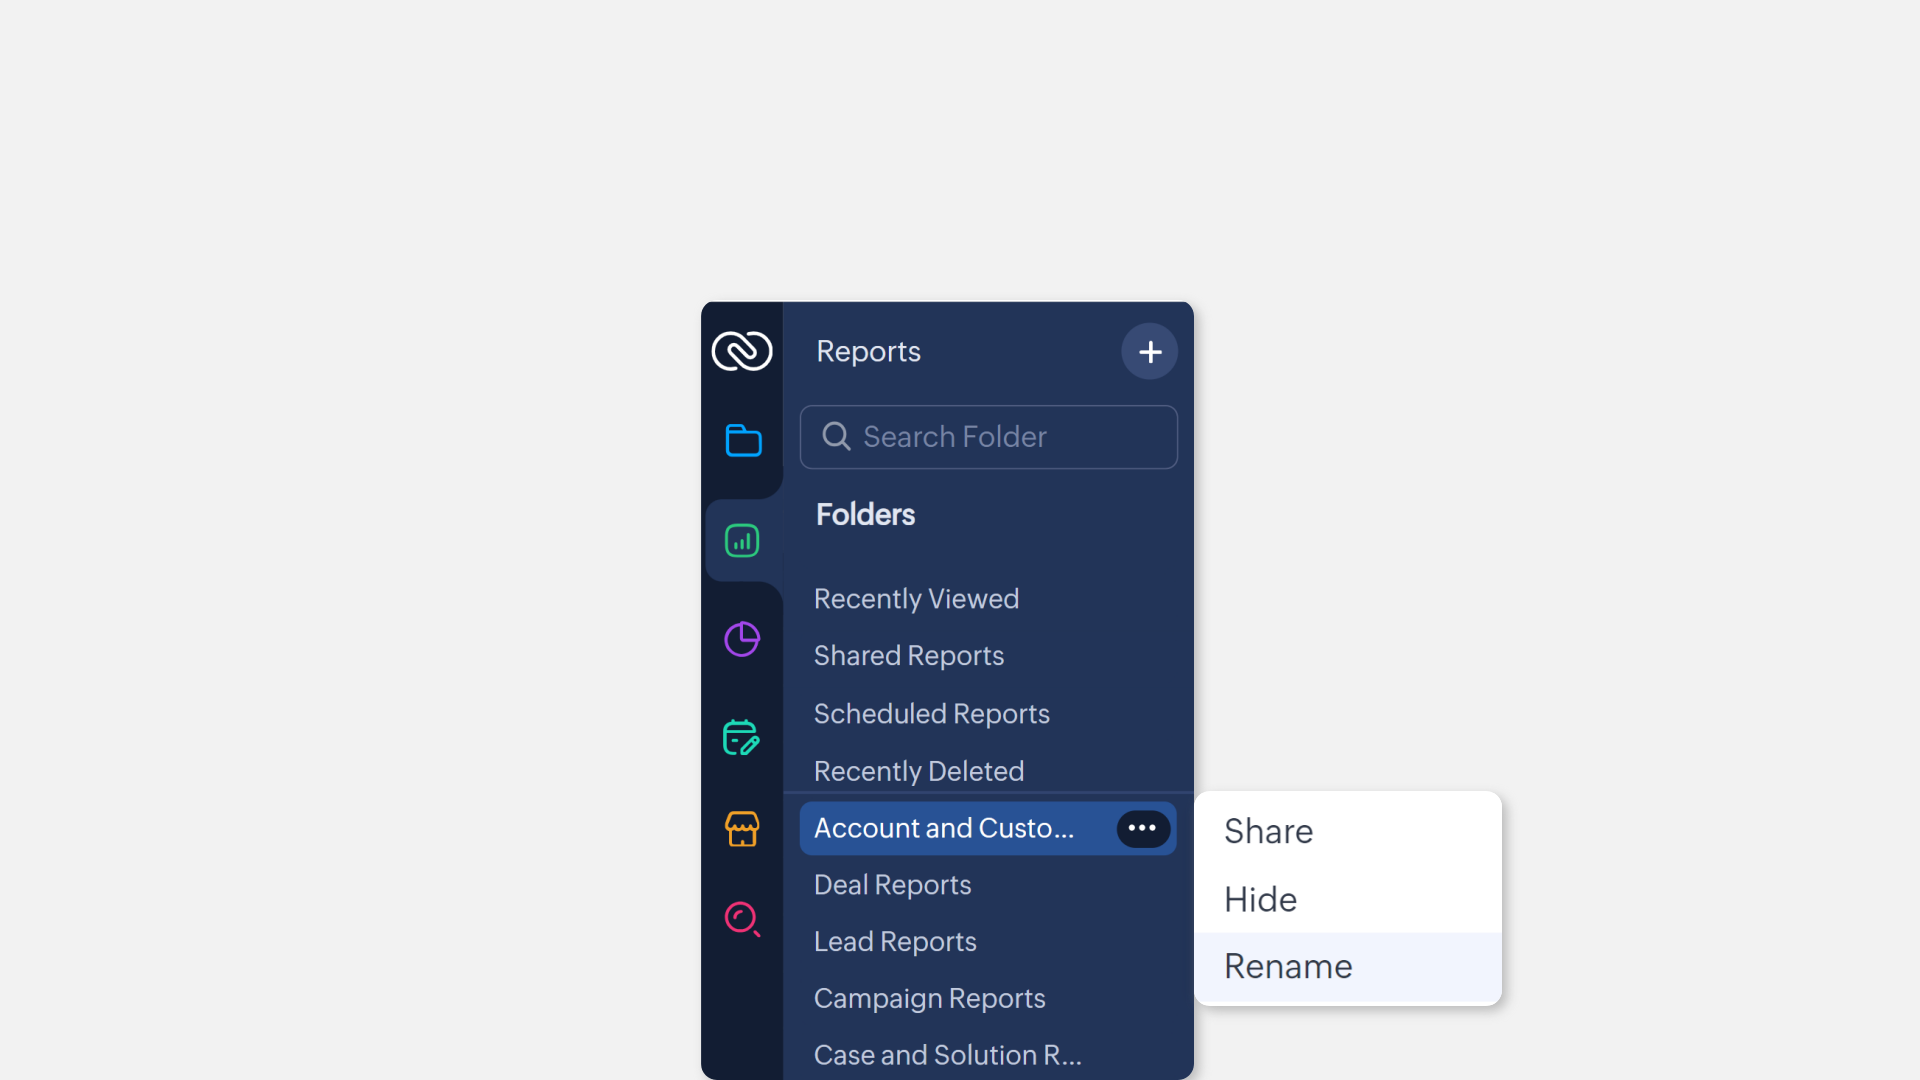
Task: Choose Hide from the context menu
Action: point(1348,899)
